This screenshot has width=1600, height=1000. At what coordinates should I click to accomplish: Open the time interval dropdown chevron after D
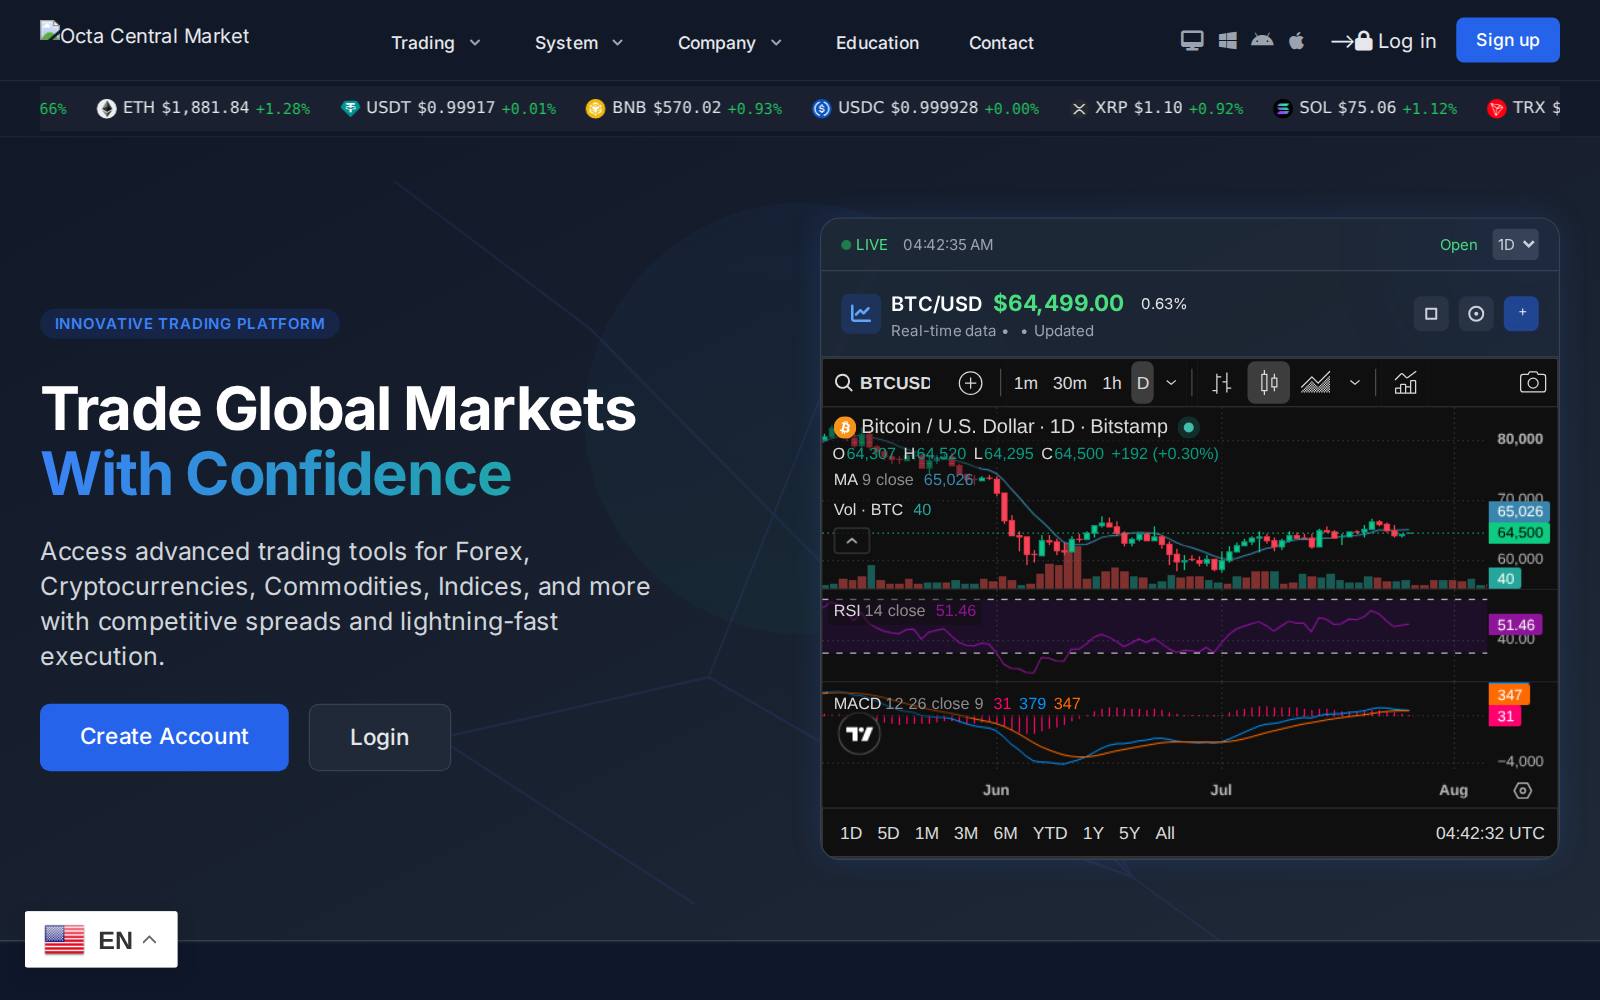[x=1171, y=383]
